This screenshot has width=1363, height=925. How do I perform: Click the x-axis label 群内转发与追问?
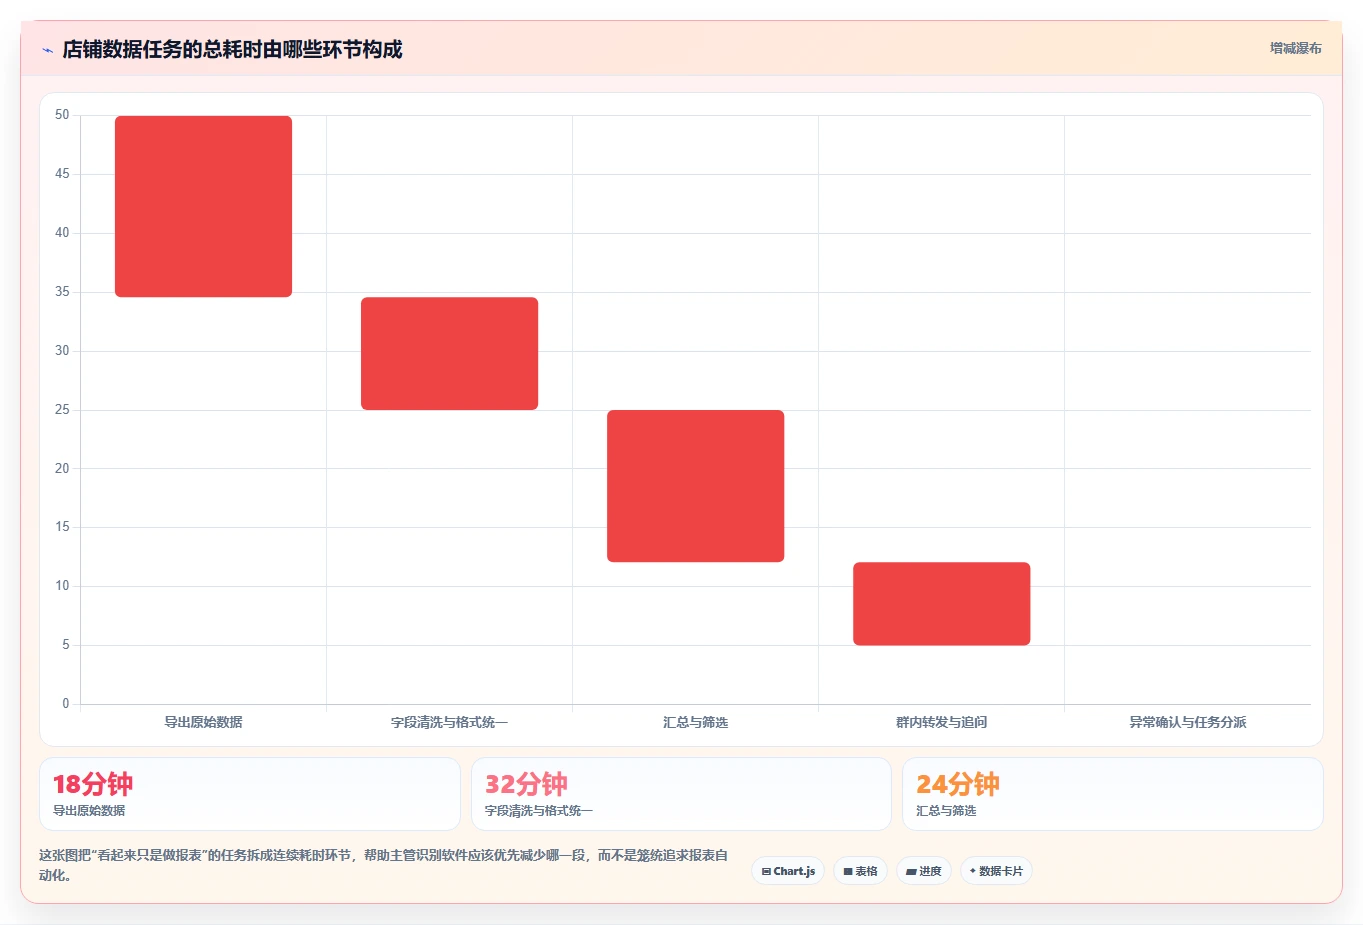[941, 722]
